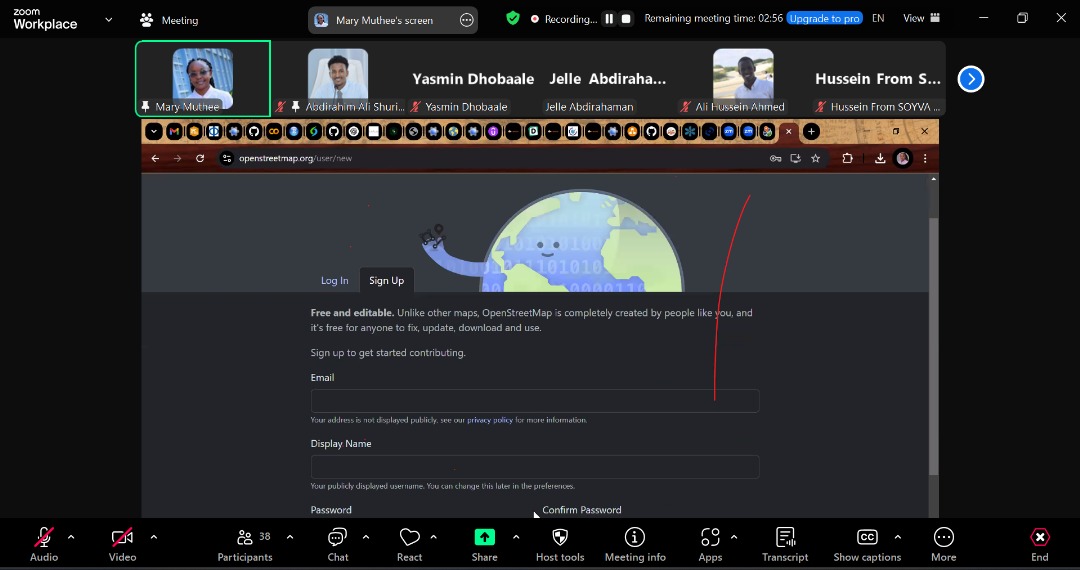Open a new browser tab with plus
The width and height of the screenshot is (1080, 570).
tap(811, 131)
